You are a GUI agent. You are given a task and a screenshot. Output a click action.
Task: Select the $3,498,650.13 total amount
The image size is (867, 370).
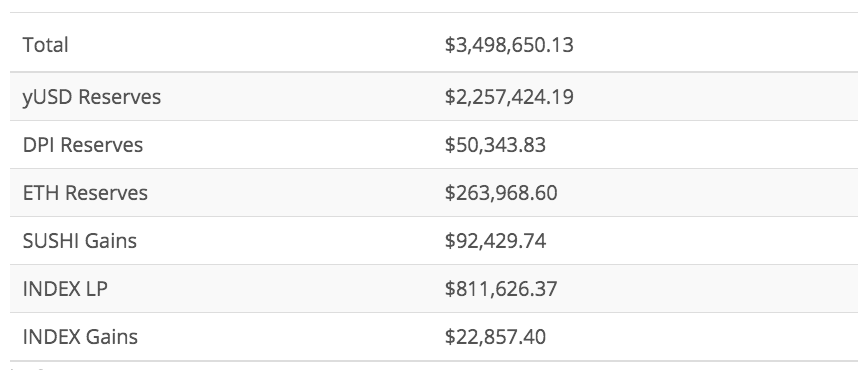pyautogui.click(x=509, y=45)
